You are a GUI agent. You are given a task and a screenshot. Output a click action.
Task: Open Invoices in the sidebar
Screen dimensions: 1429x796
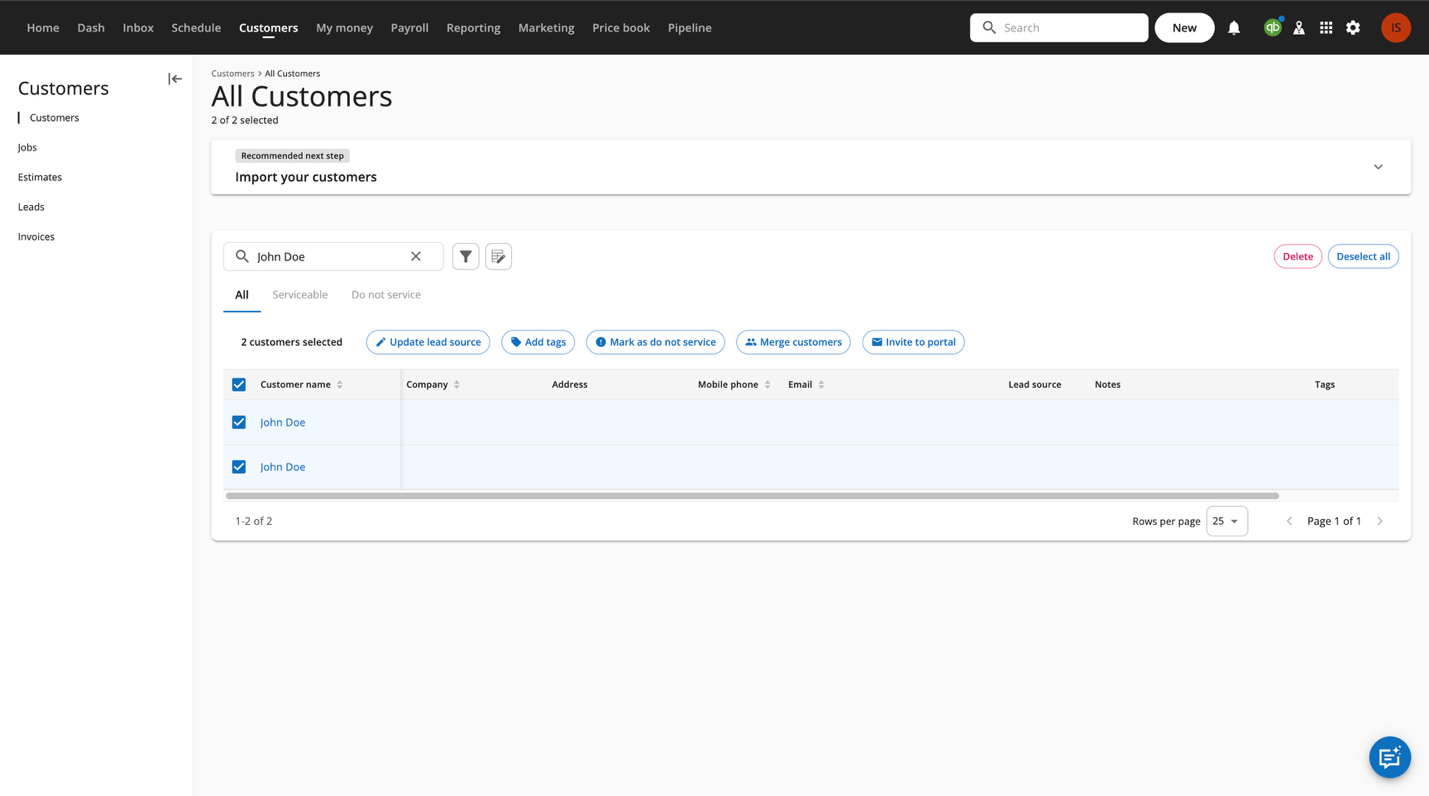36,237
